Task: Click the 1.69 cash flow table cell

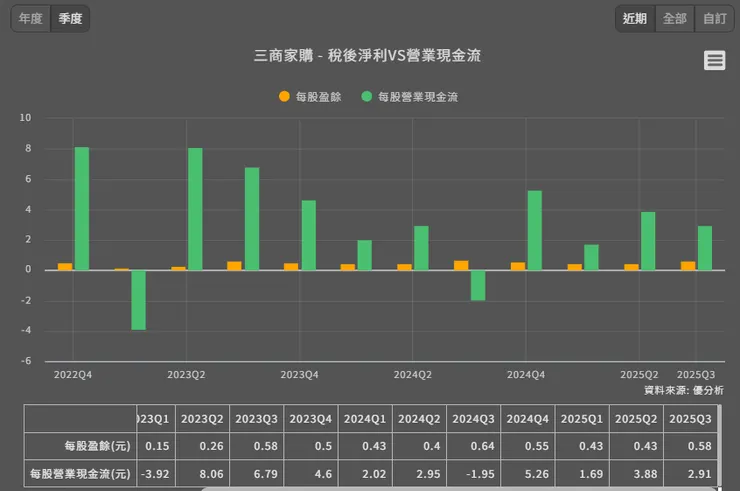Action: coord(582,474)
